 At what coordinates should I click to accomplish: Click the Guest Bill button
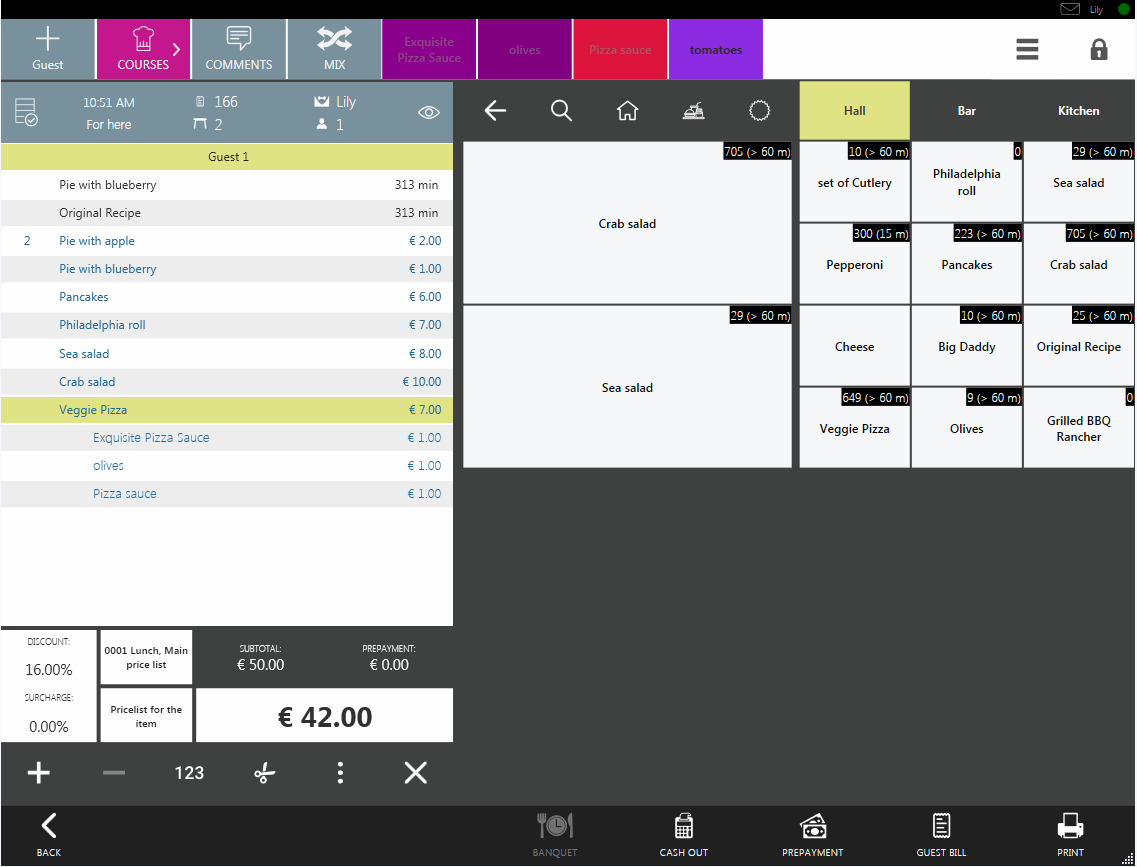[941, 834]
